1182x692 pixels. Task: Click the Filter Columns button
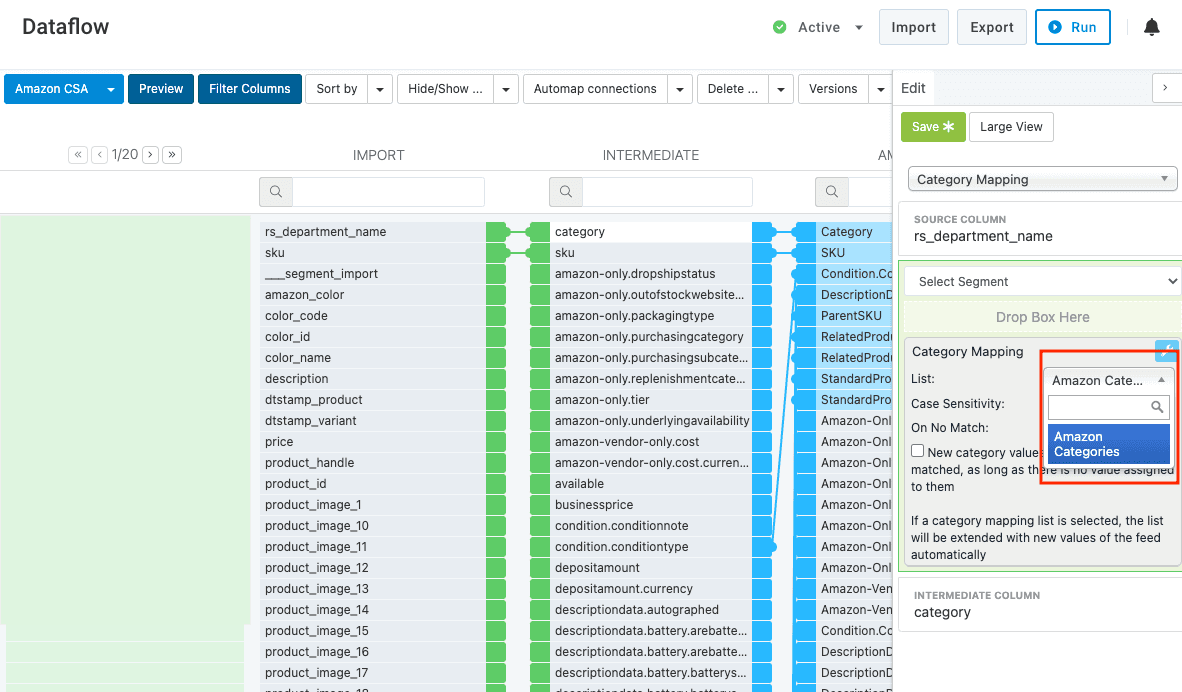[249, 89]
